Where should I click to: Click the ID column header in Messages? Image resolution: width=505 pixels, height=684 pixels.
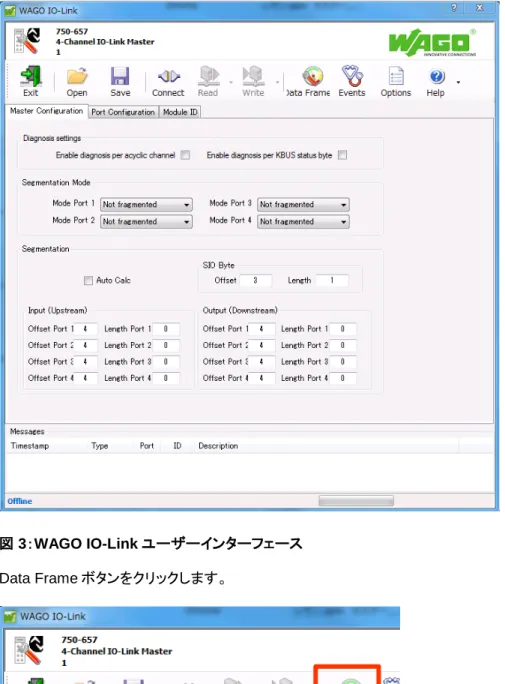(177, 446)
